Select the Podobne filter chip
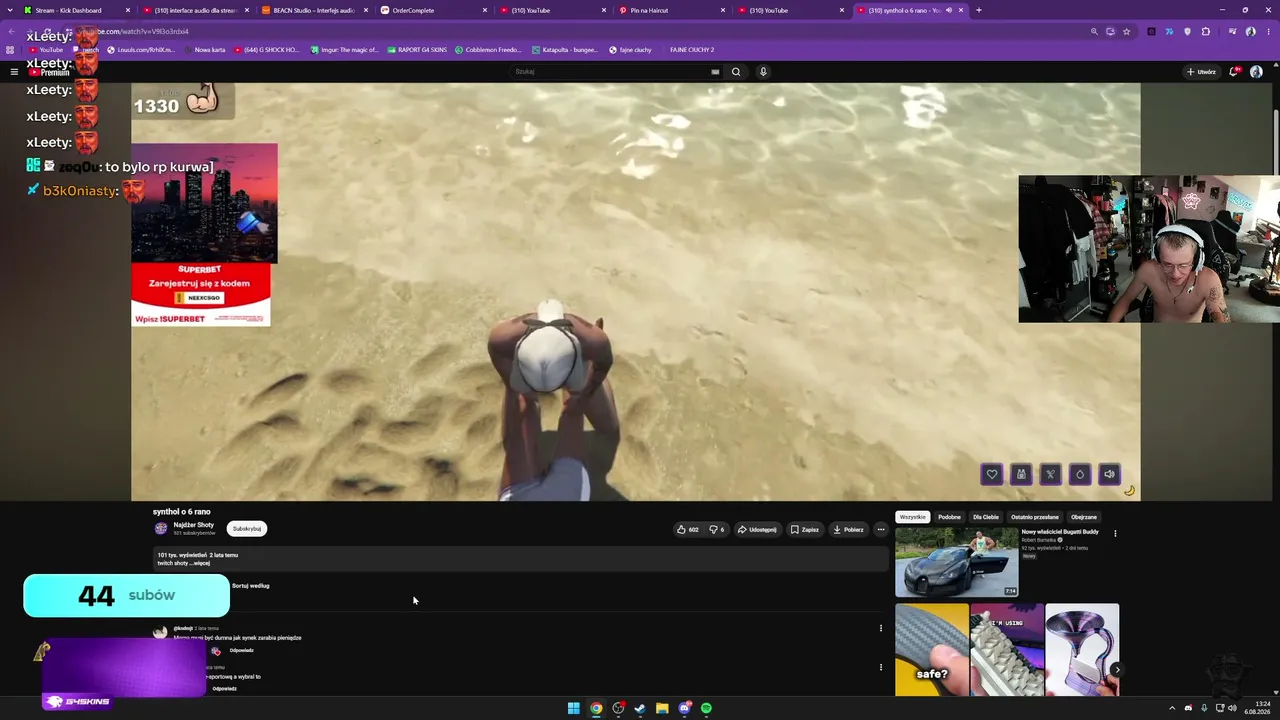The width and height of the screenshot is (1280, 720). pos(949,517)
